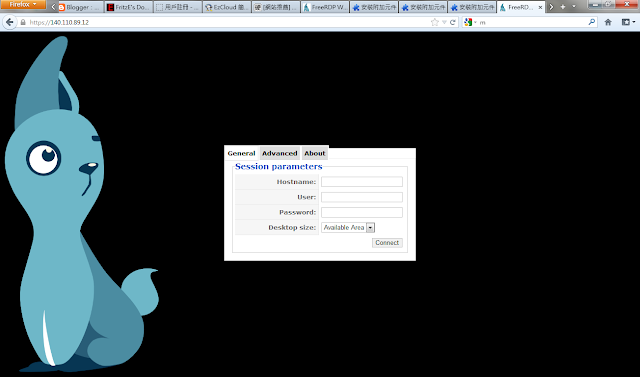Bookmark this page with the star icon
Viewport: 640px width, 377px height.
435,22
